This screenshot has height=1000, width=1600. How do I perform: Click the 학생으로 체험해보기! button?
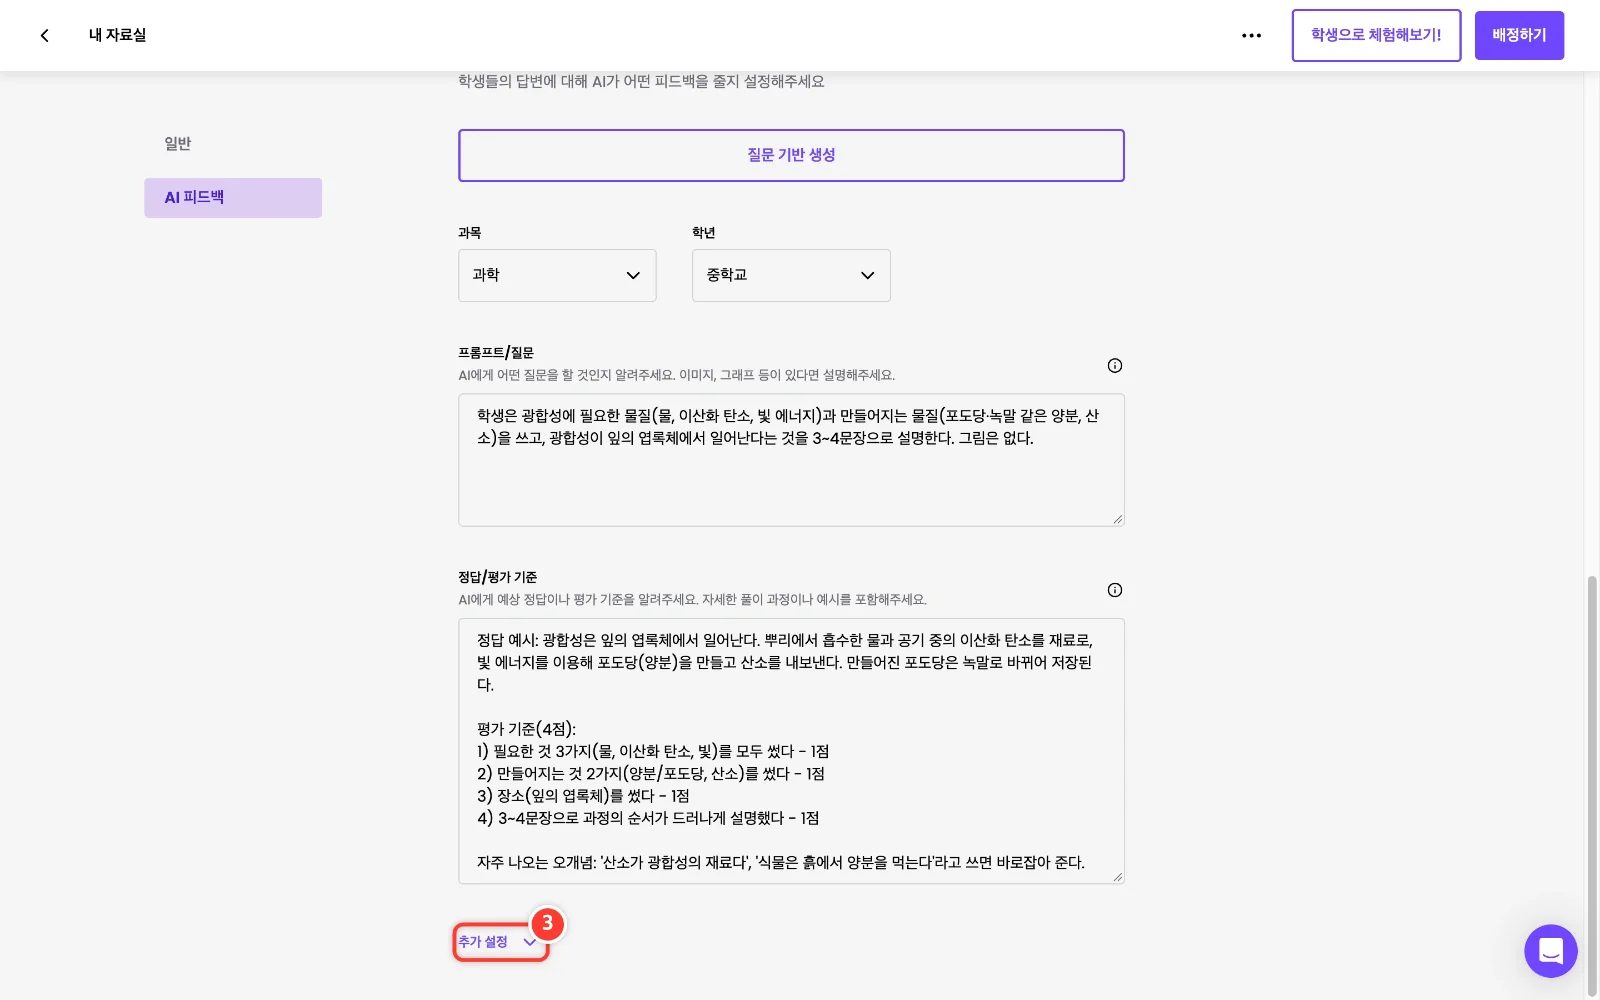(1376, 35)
